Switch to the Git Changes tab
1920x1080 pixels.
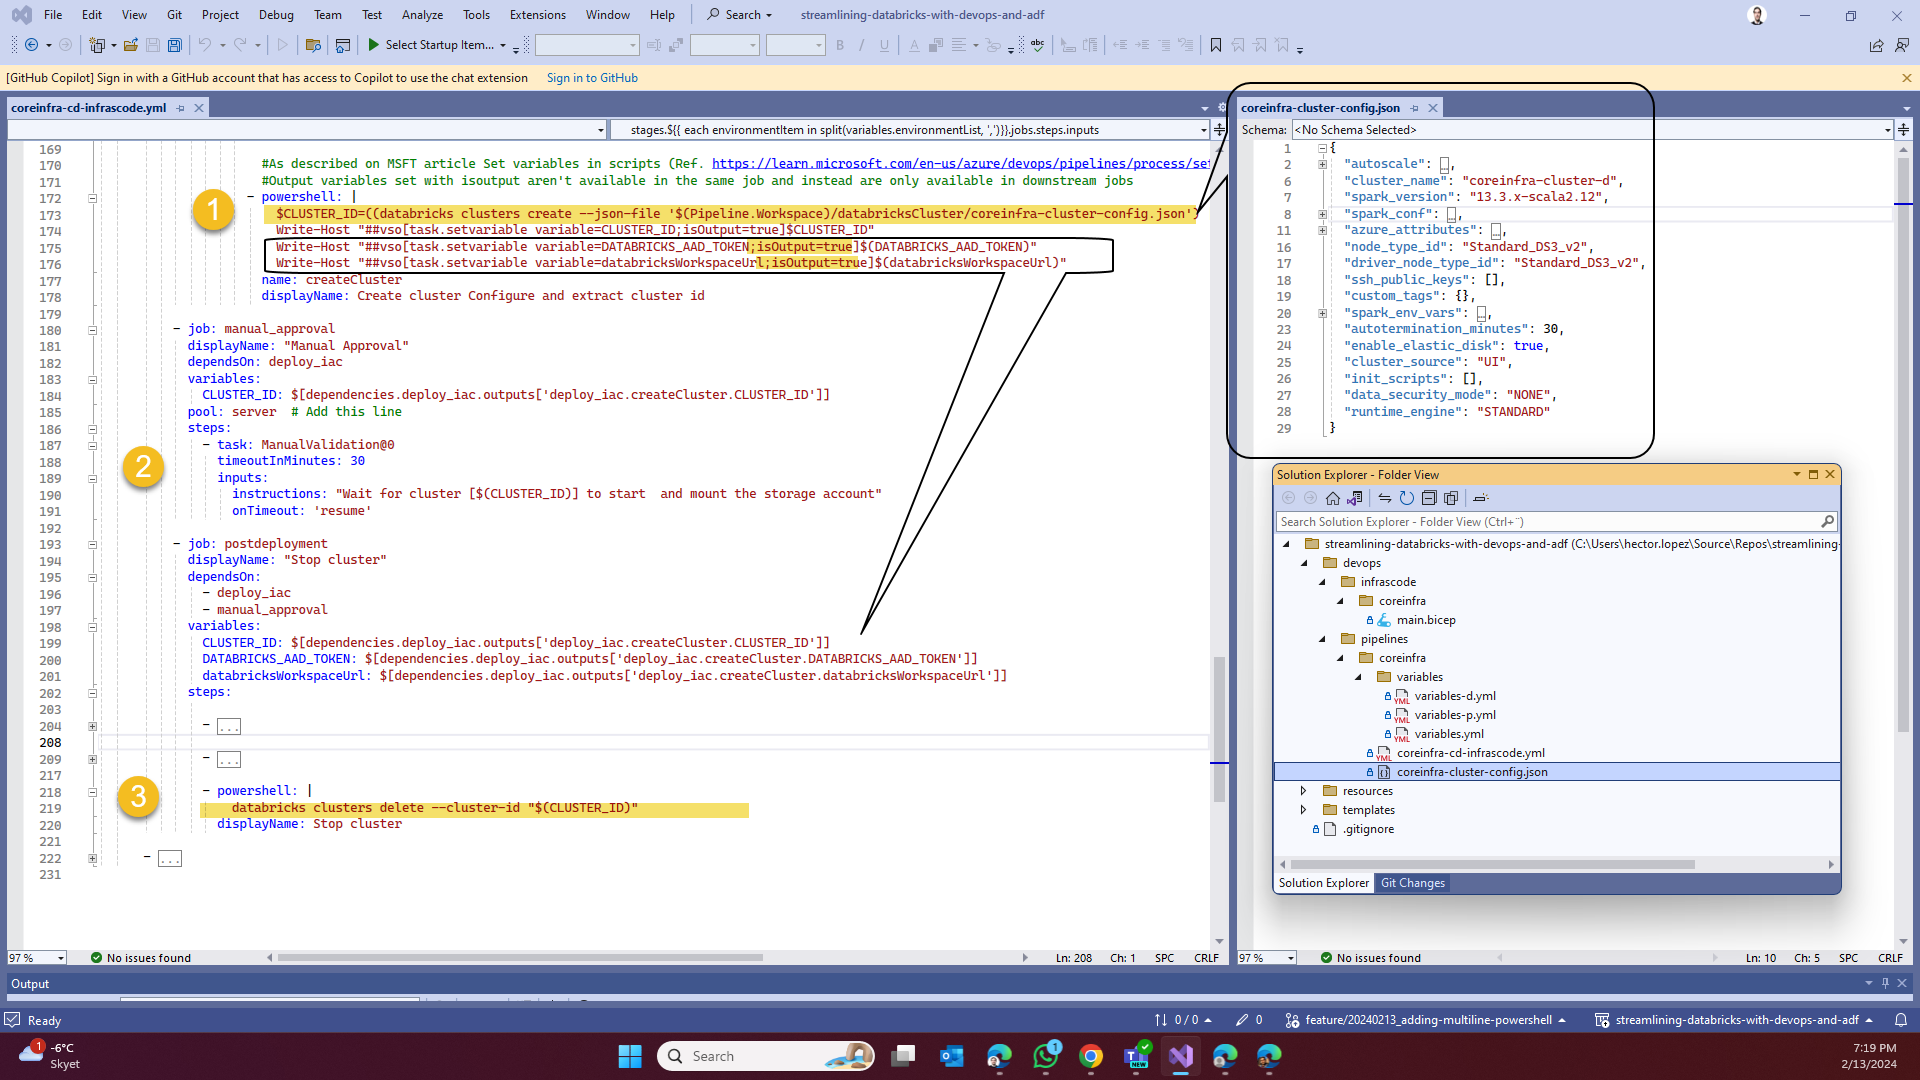(x=1412, y=883)
